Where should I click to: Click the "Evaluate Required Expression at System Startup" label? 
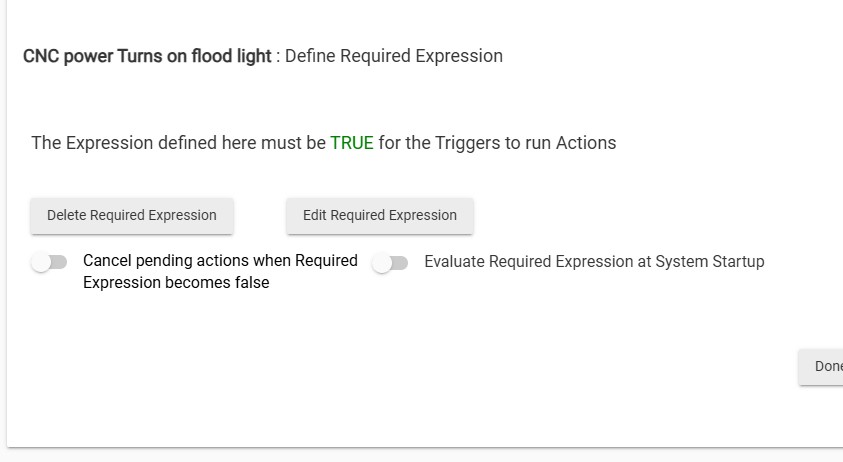pyautogui.click(x=594, y=262)
